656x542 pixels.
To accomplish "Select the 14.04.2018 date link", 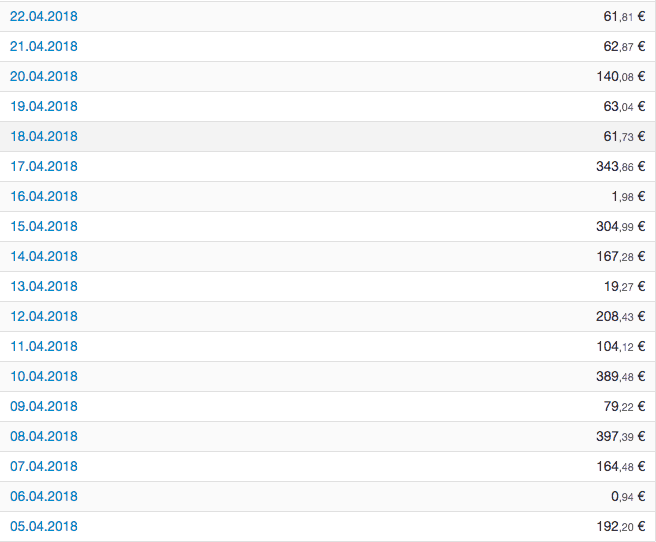I will (x=44, y=256).
